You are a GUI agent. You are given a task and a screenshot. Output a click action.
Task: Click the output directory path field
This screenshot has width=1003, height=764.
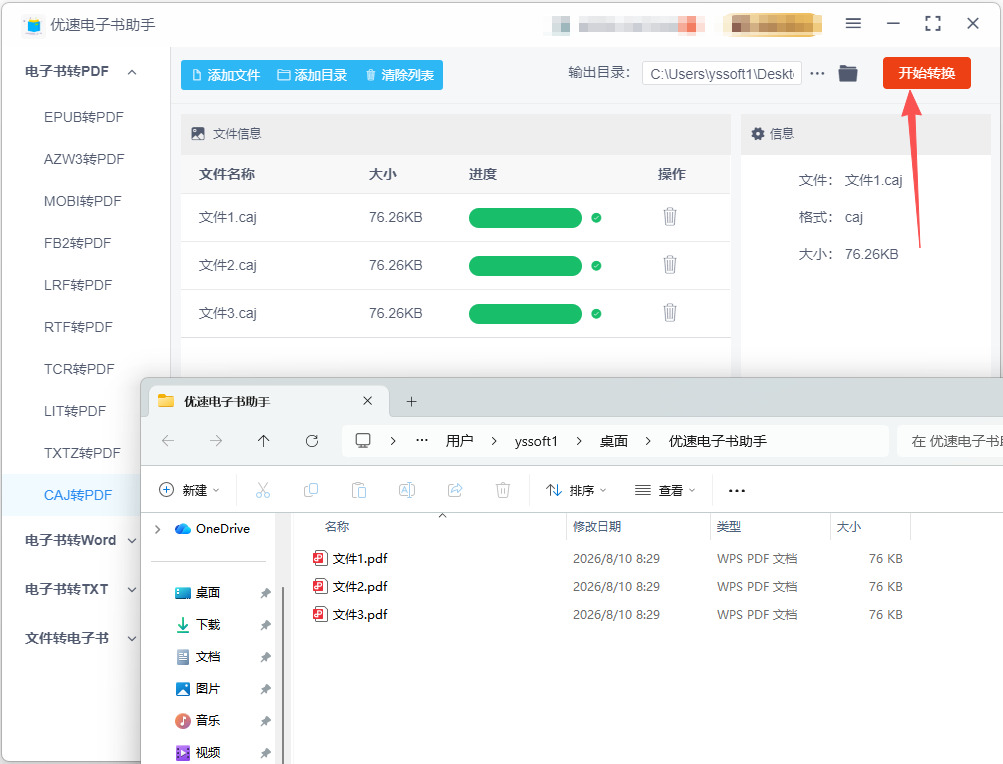click(722, 74)
